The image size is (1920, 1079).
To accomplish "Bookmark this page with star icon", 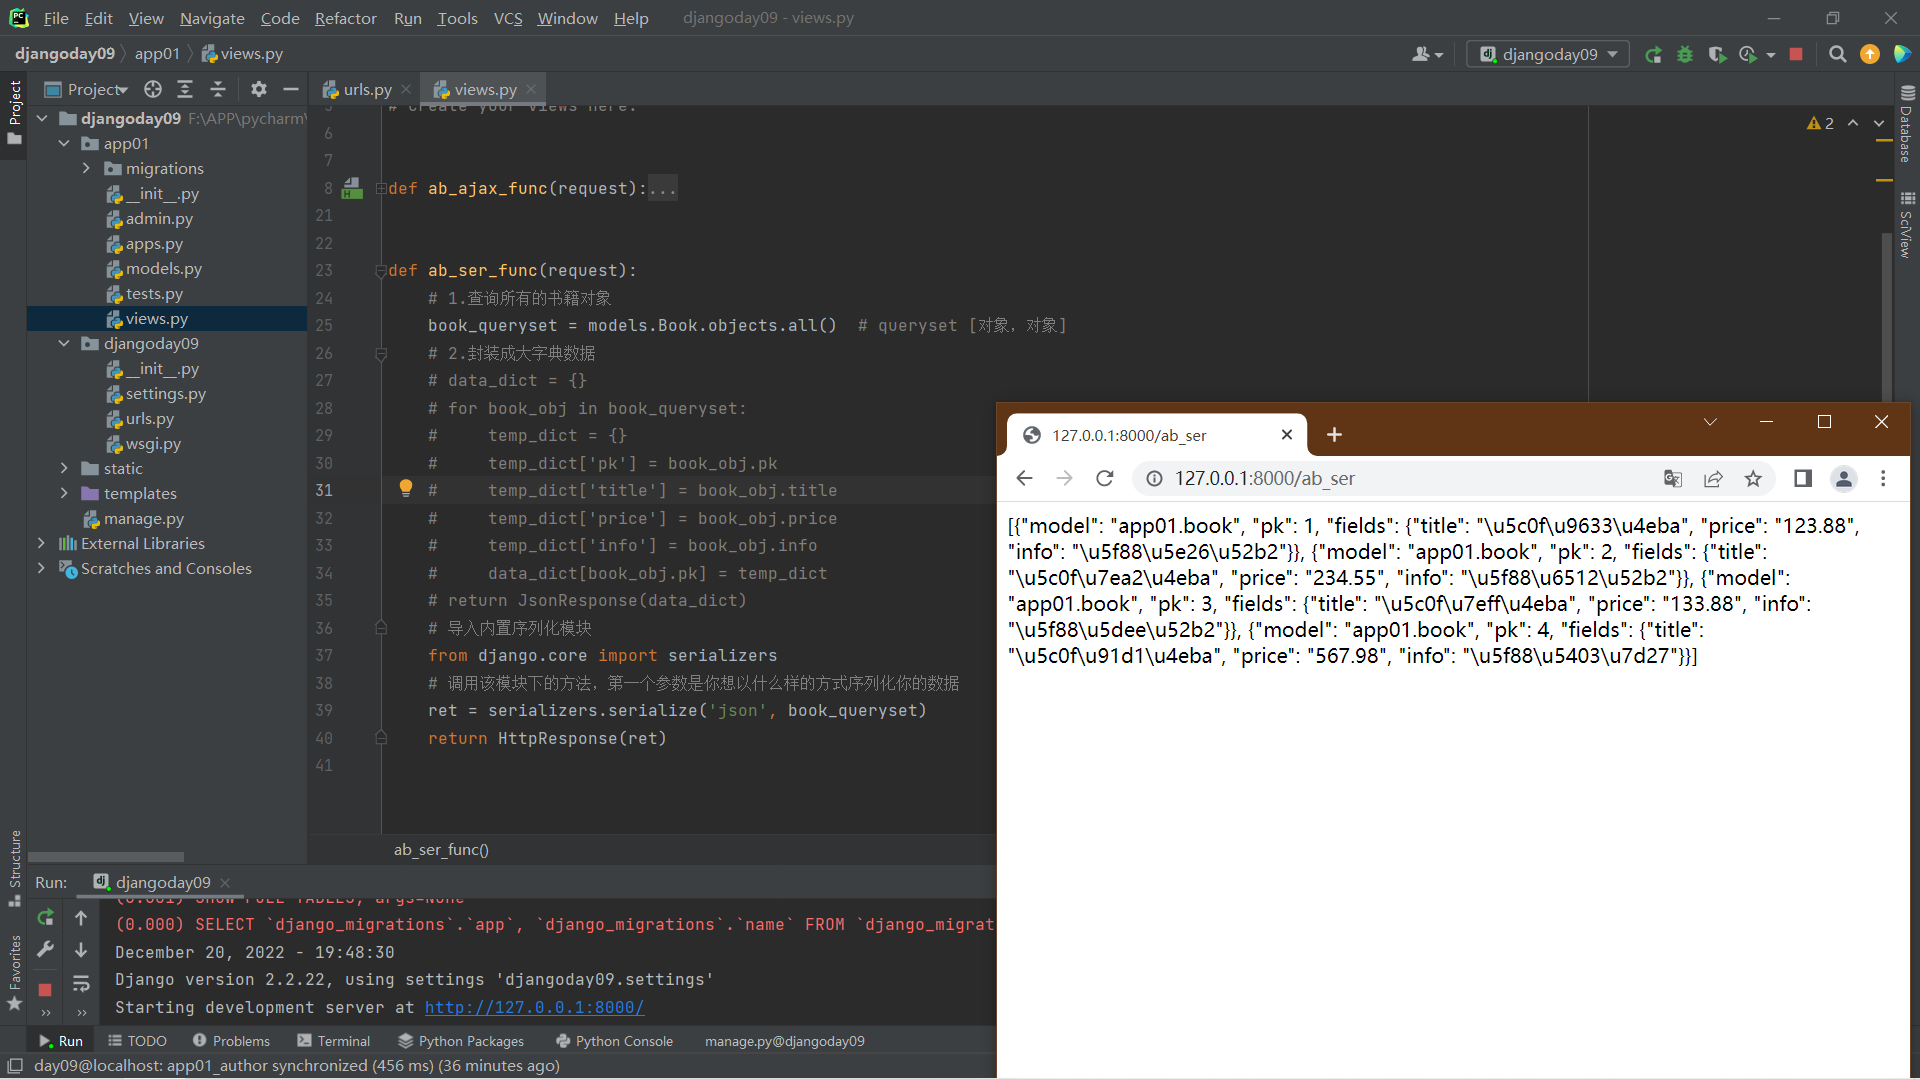I will (x=1753, y=479).
